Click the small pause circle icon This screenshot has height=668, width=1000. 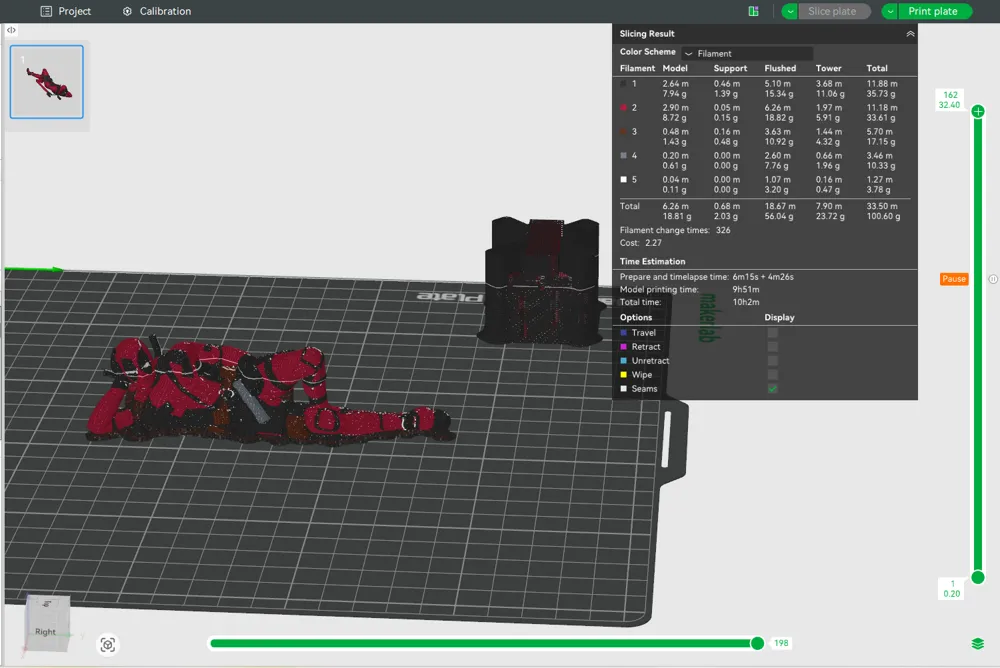tap(993, 279)
